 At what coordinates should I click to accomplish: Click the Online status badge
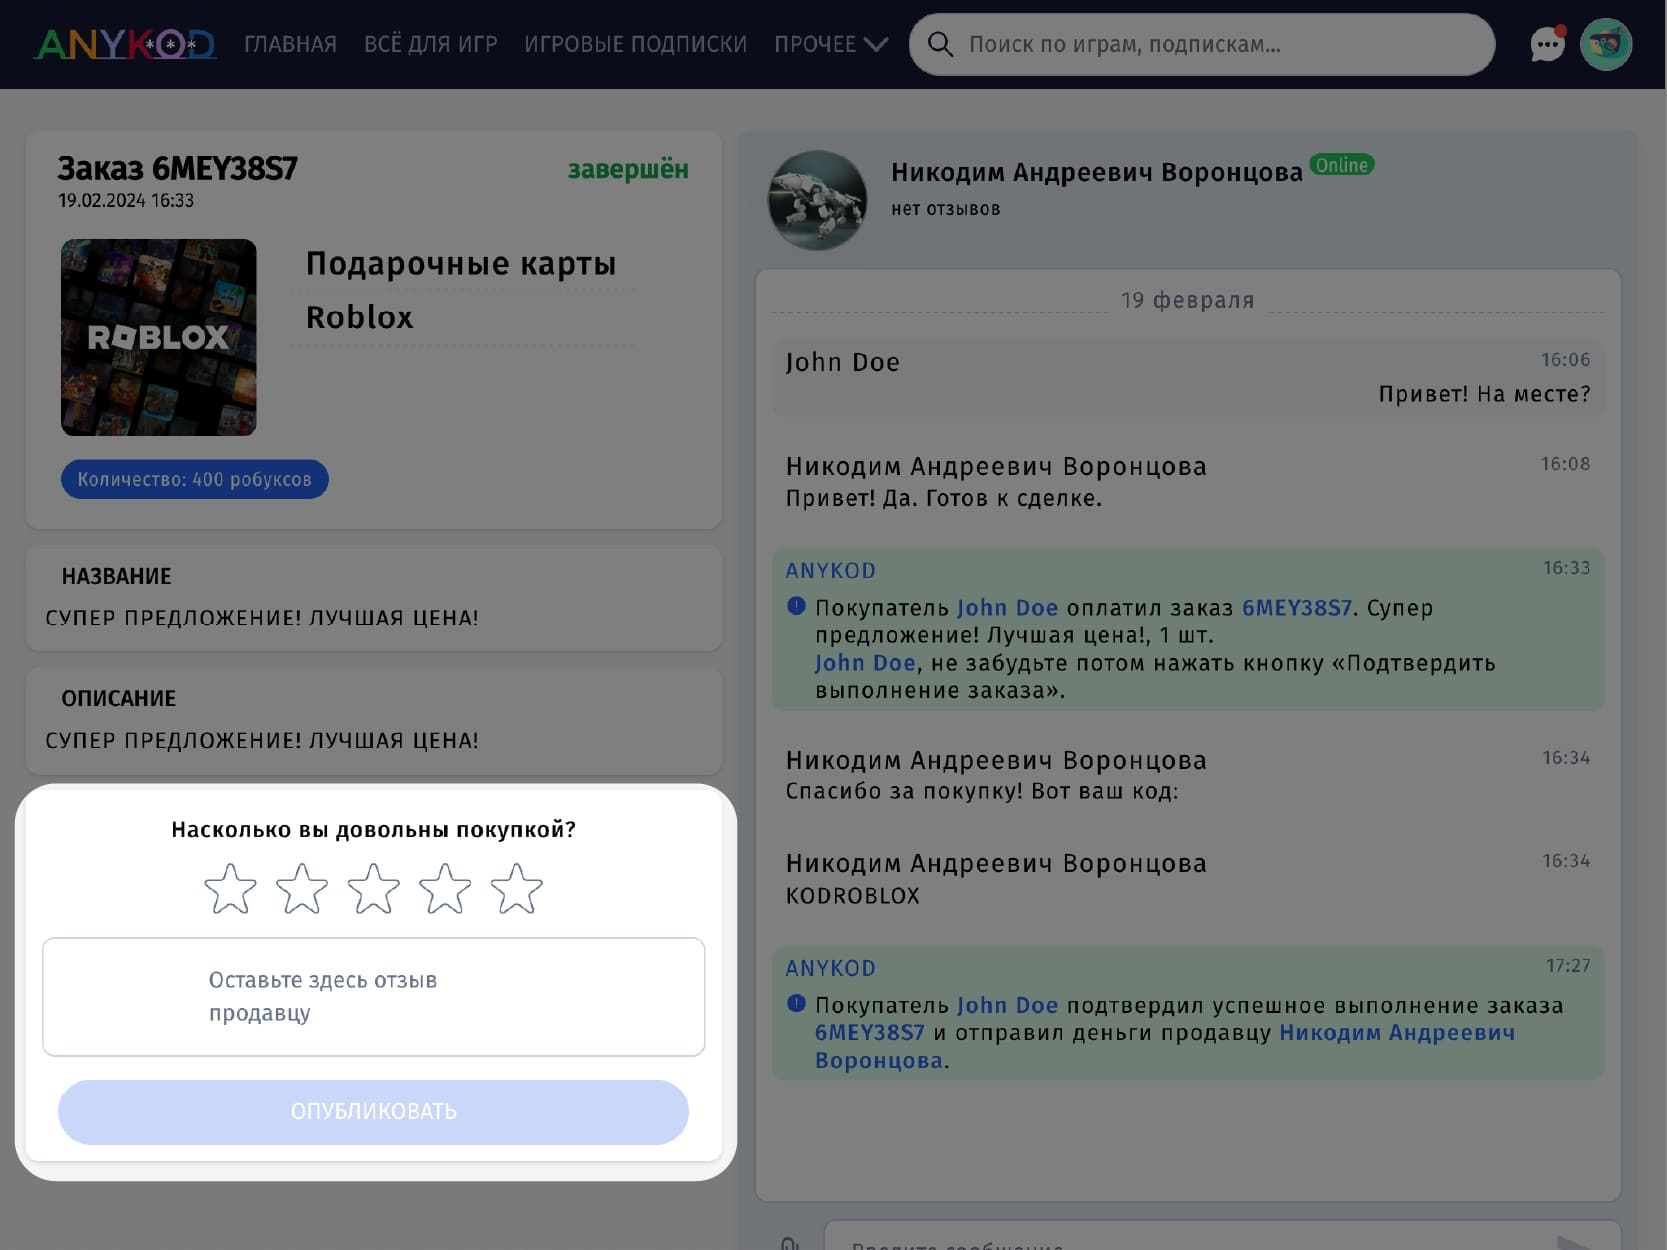(1341, 165)
